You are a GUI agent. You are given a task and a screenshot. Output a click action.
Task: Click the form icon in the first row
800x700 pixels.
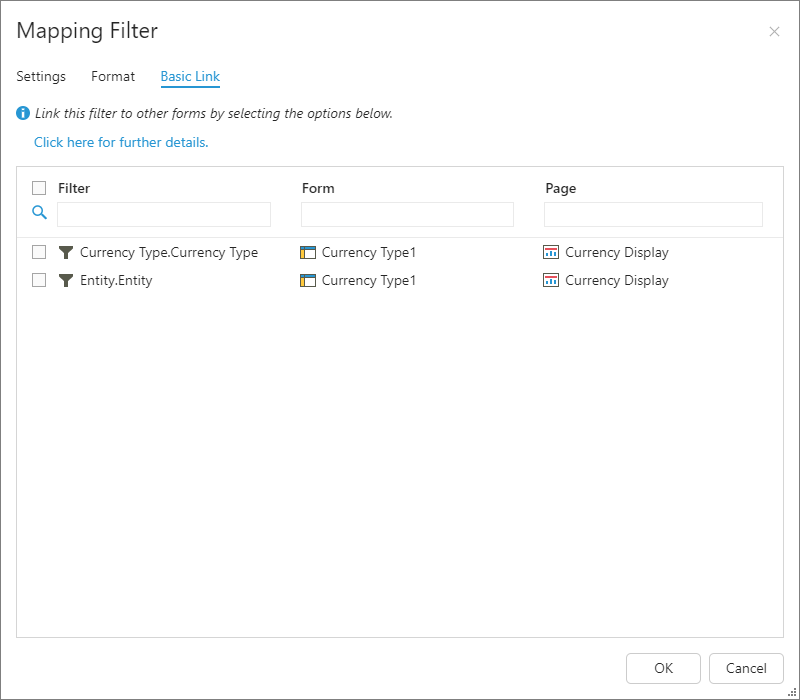click(x=308, y=253)
